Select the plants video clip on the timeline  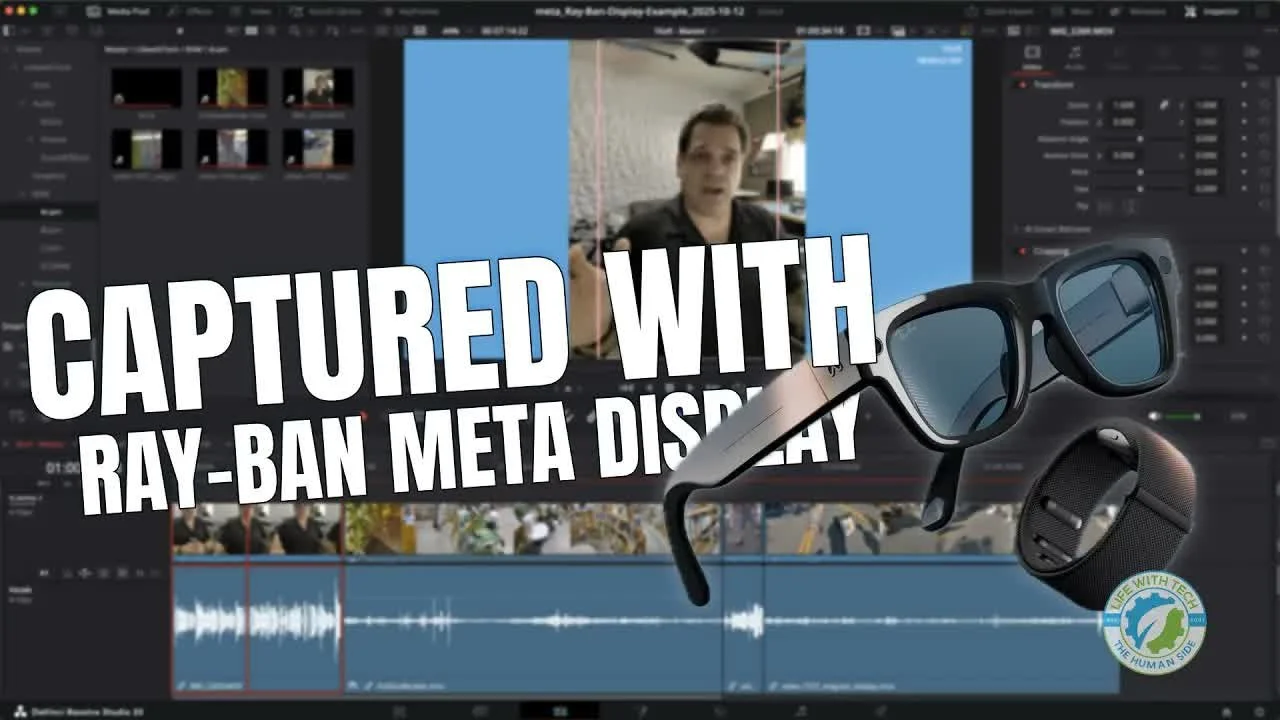coord(532,529)
